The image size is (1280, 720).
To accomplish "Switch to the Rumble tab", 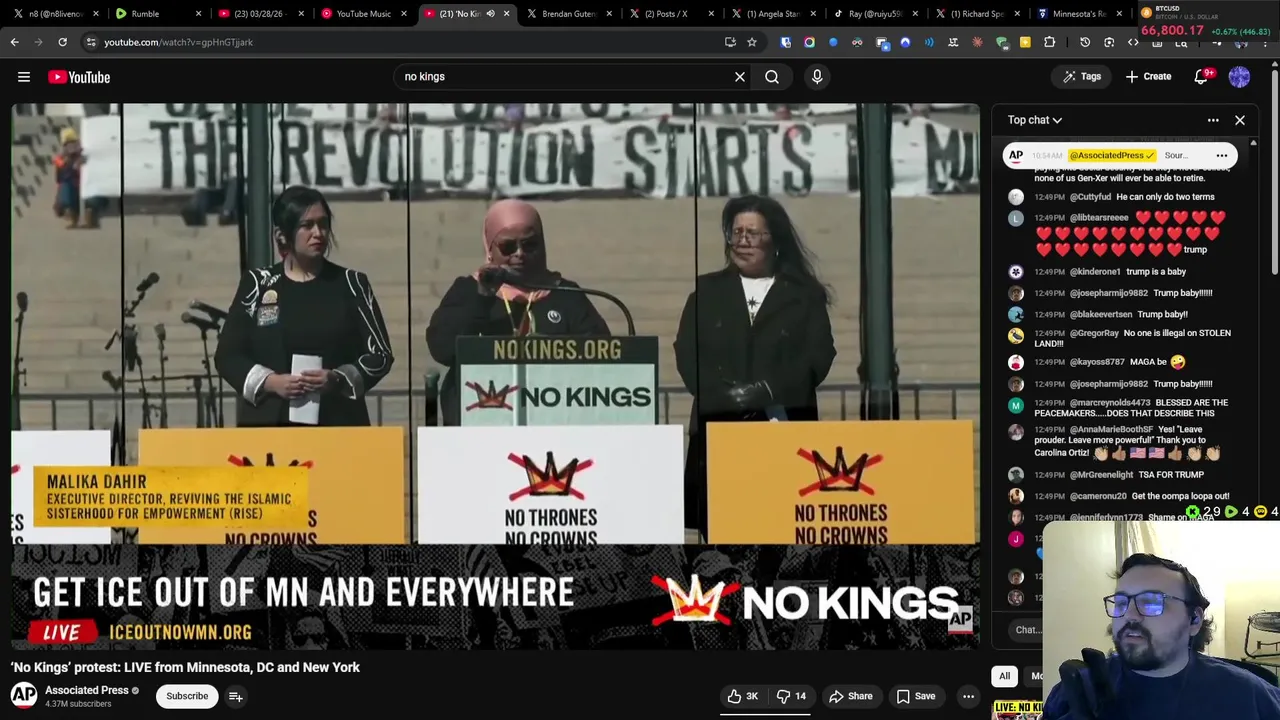I will (x=158, y=14).
